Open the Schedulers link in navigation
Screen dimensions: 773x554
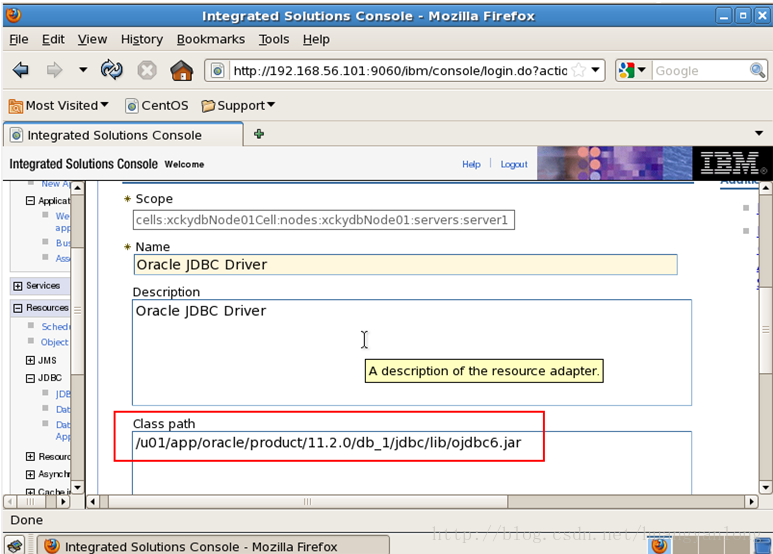55,326
